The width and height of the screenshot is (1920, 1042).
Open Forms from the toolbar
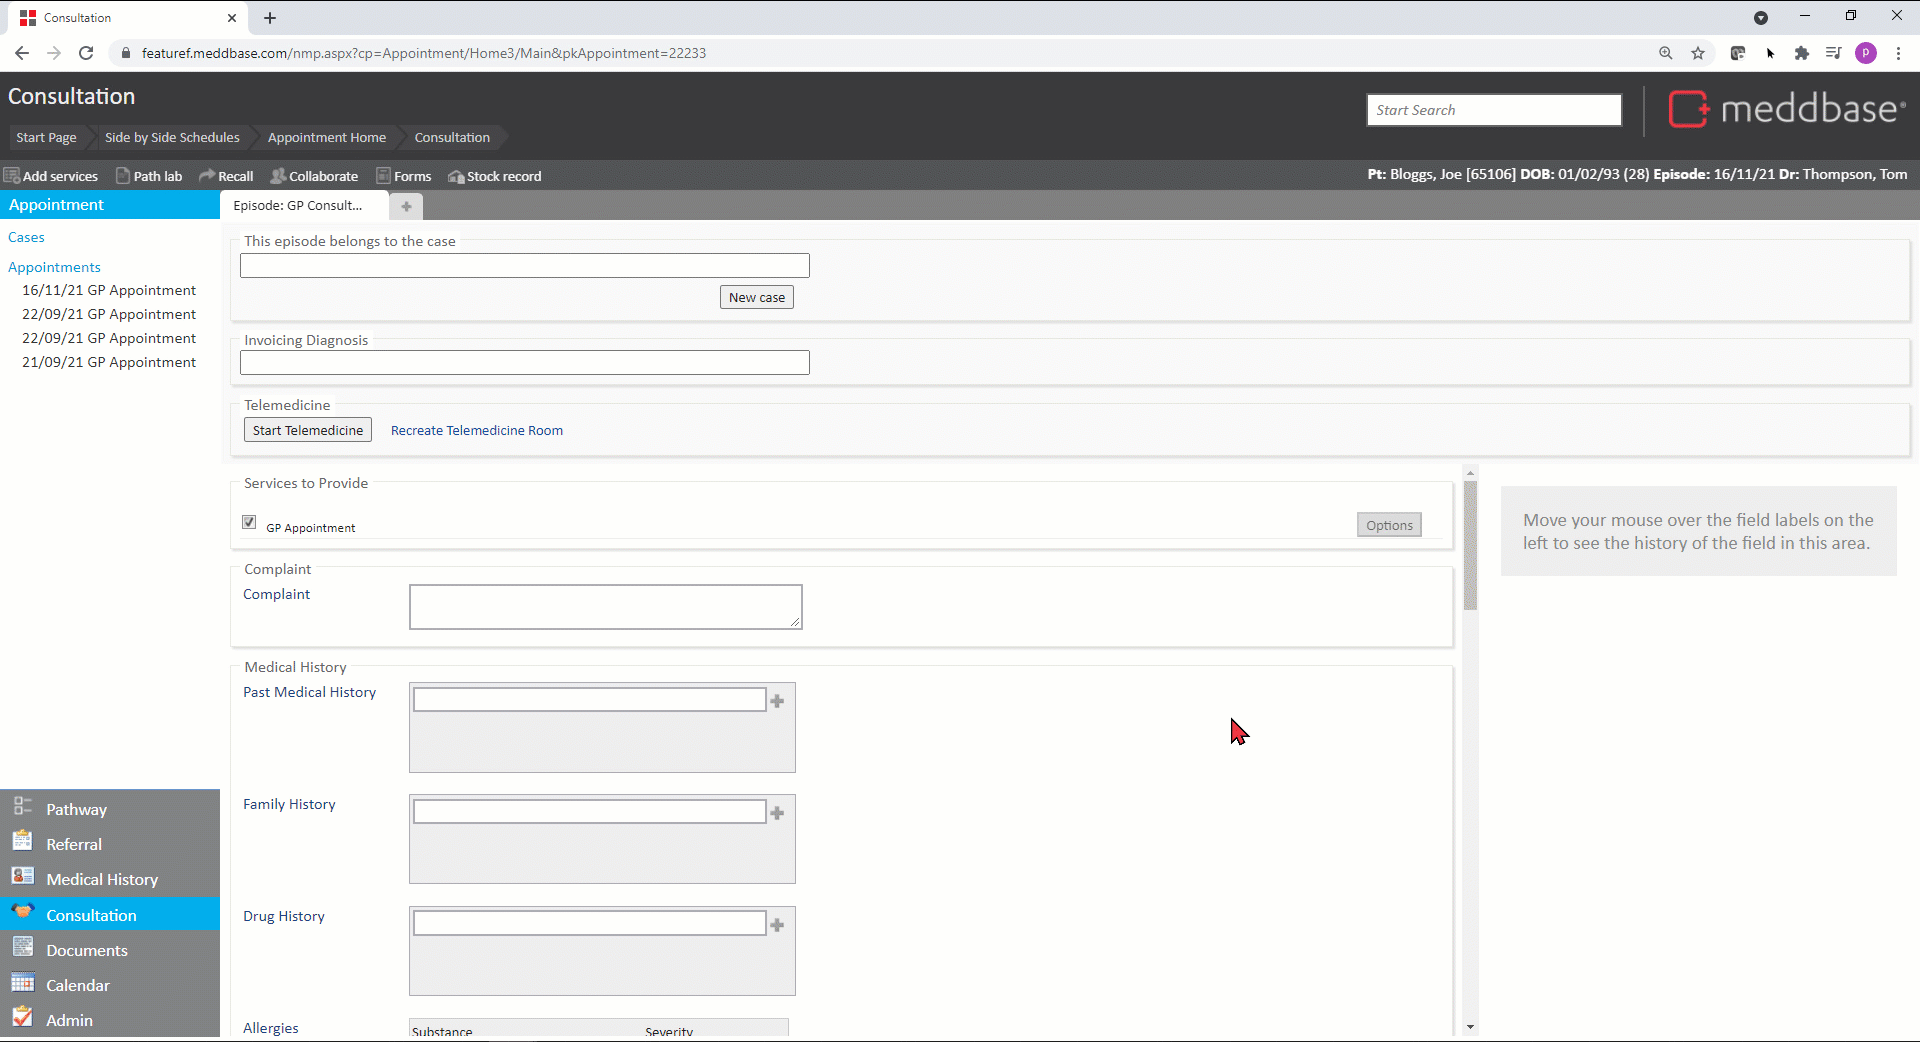[x=404, y=176]
